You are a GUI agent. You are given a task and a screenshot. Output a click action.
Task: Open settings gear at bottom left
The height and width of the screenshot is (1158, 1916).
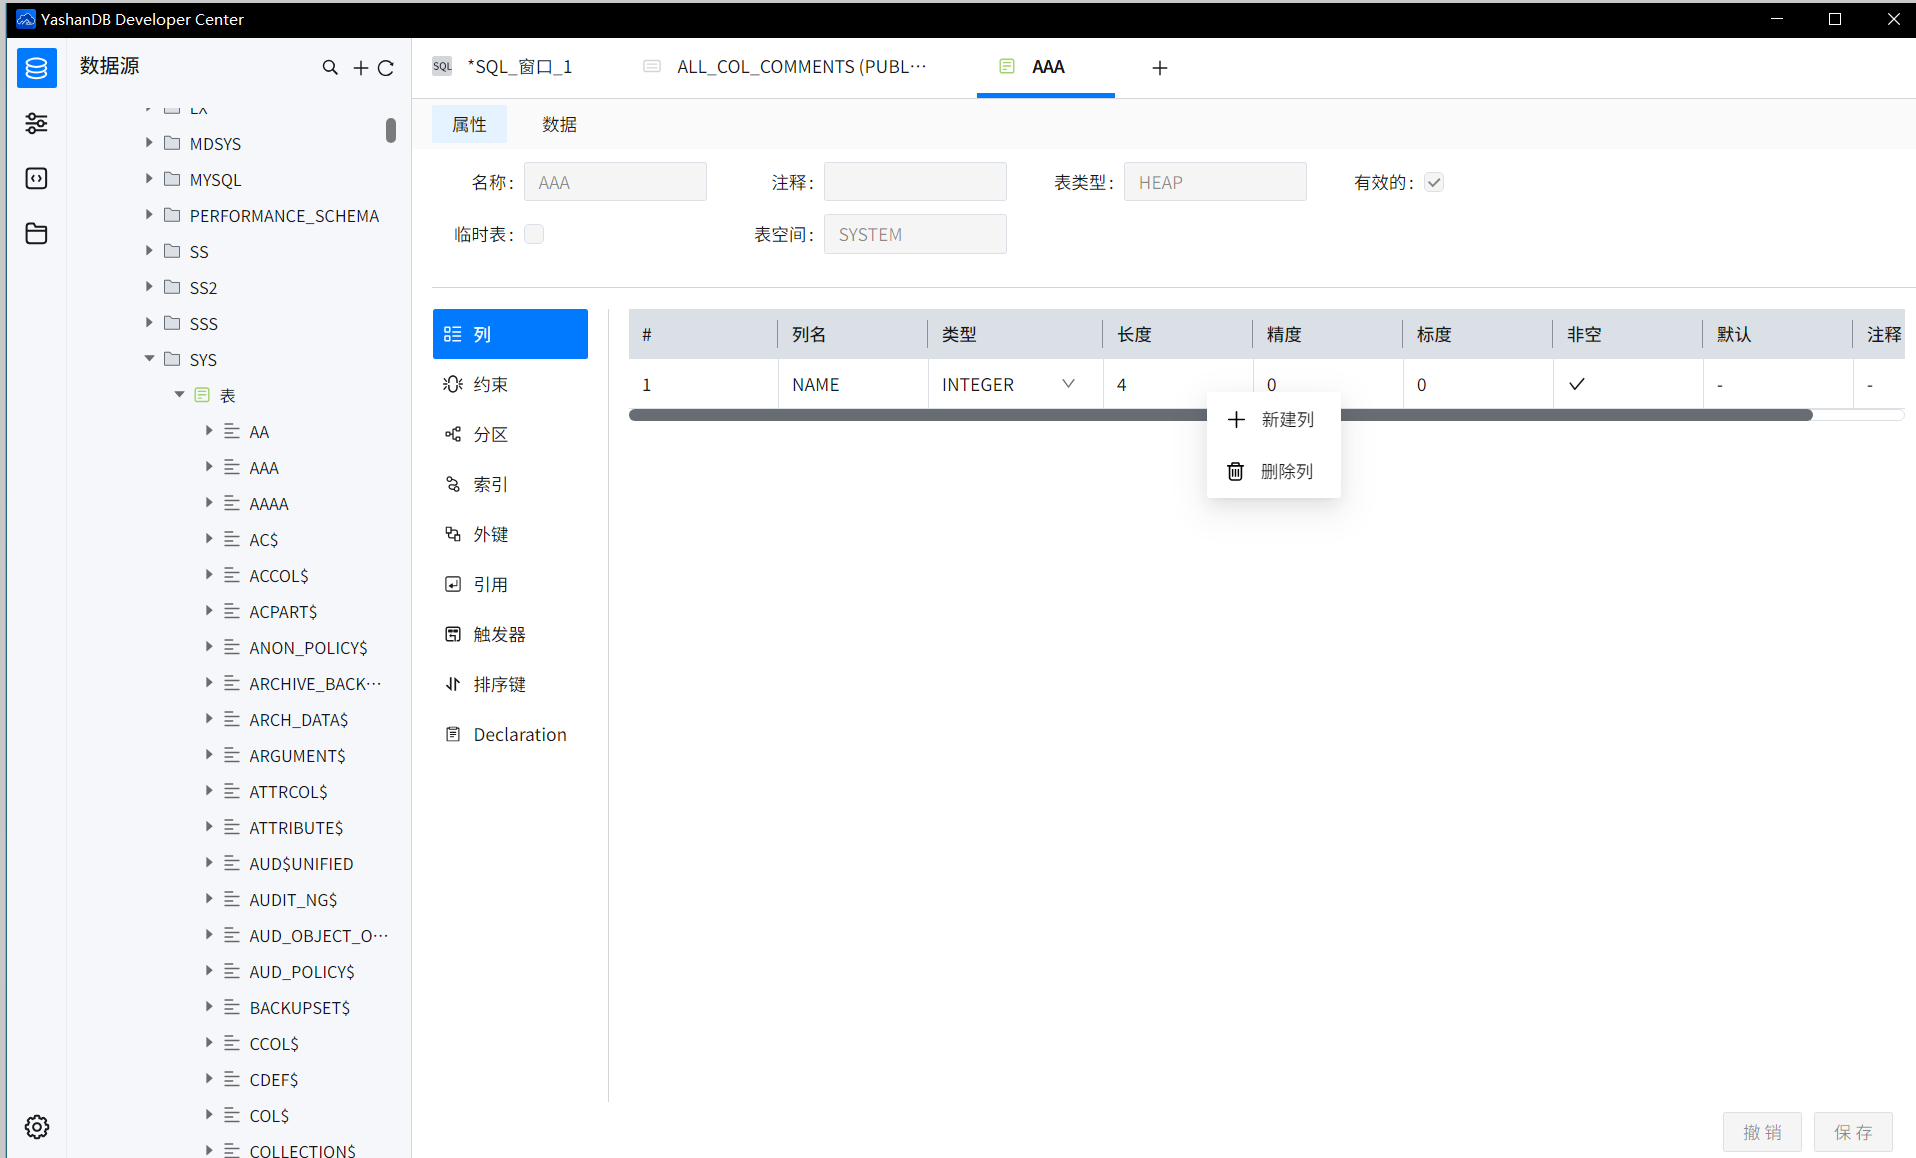coord(37,1127)
